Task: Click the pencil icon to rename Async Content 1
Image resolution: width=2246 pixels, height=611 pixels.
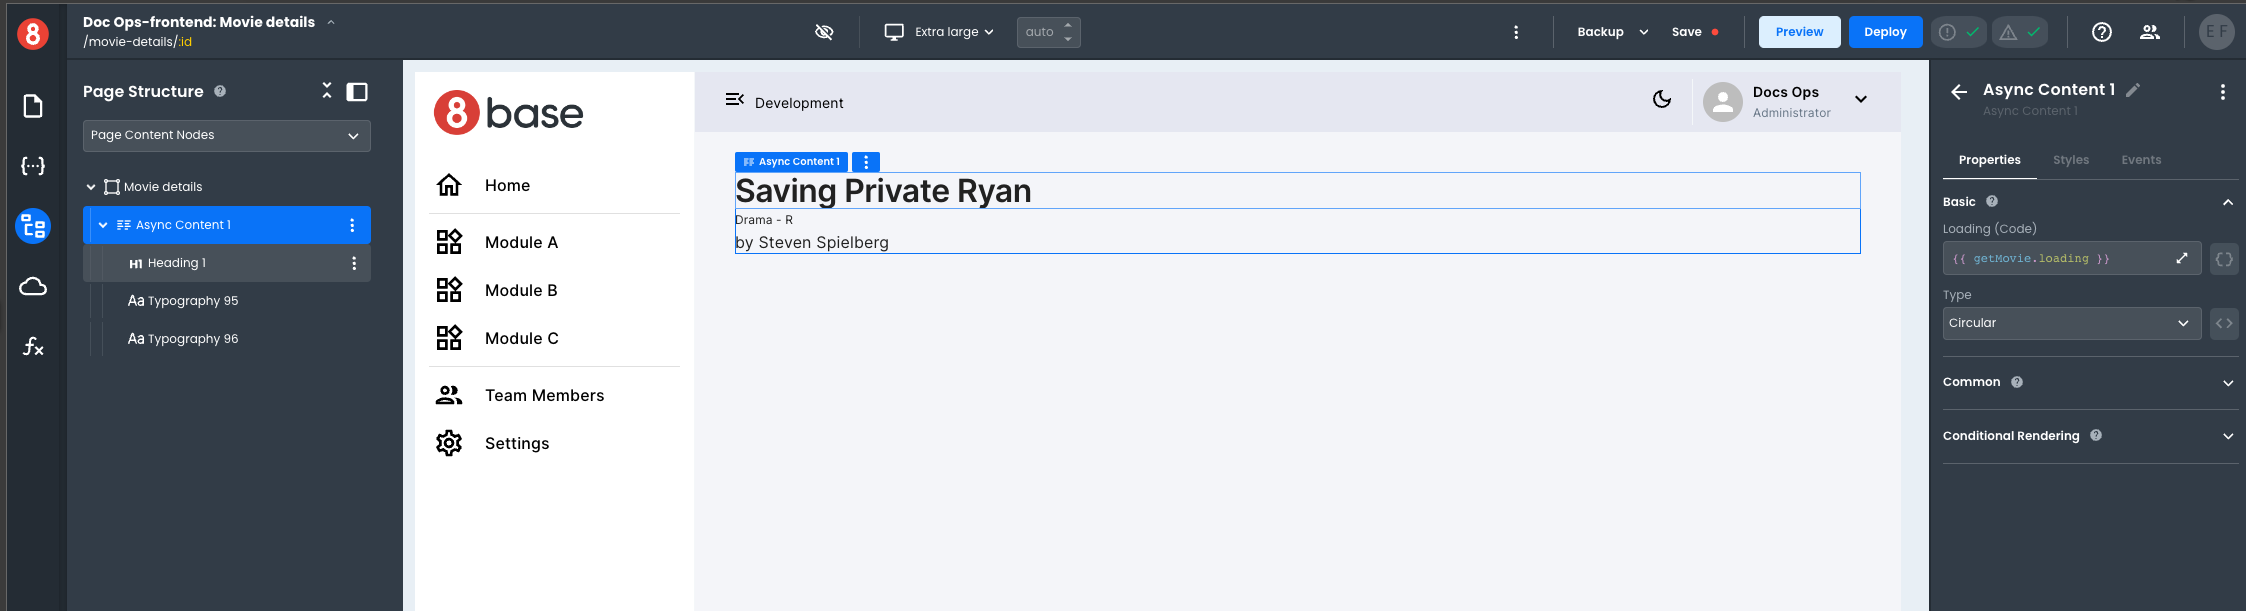Action: (x=2133, y=90)
